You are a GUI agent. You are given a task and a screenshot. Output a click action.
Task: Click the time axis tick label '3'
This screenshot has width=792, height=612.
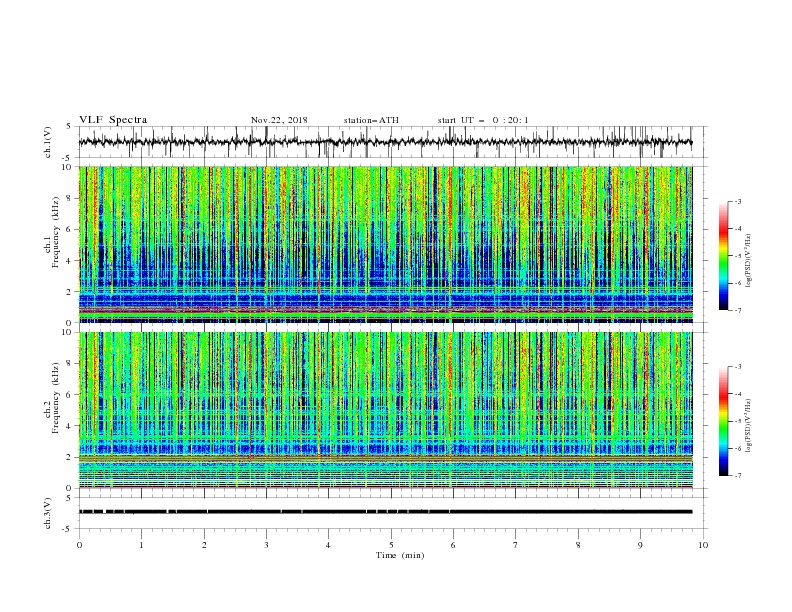pos(266,545)
